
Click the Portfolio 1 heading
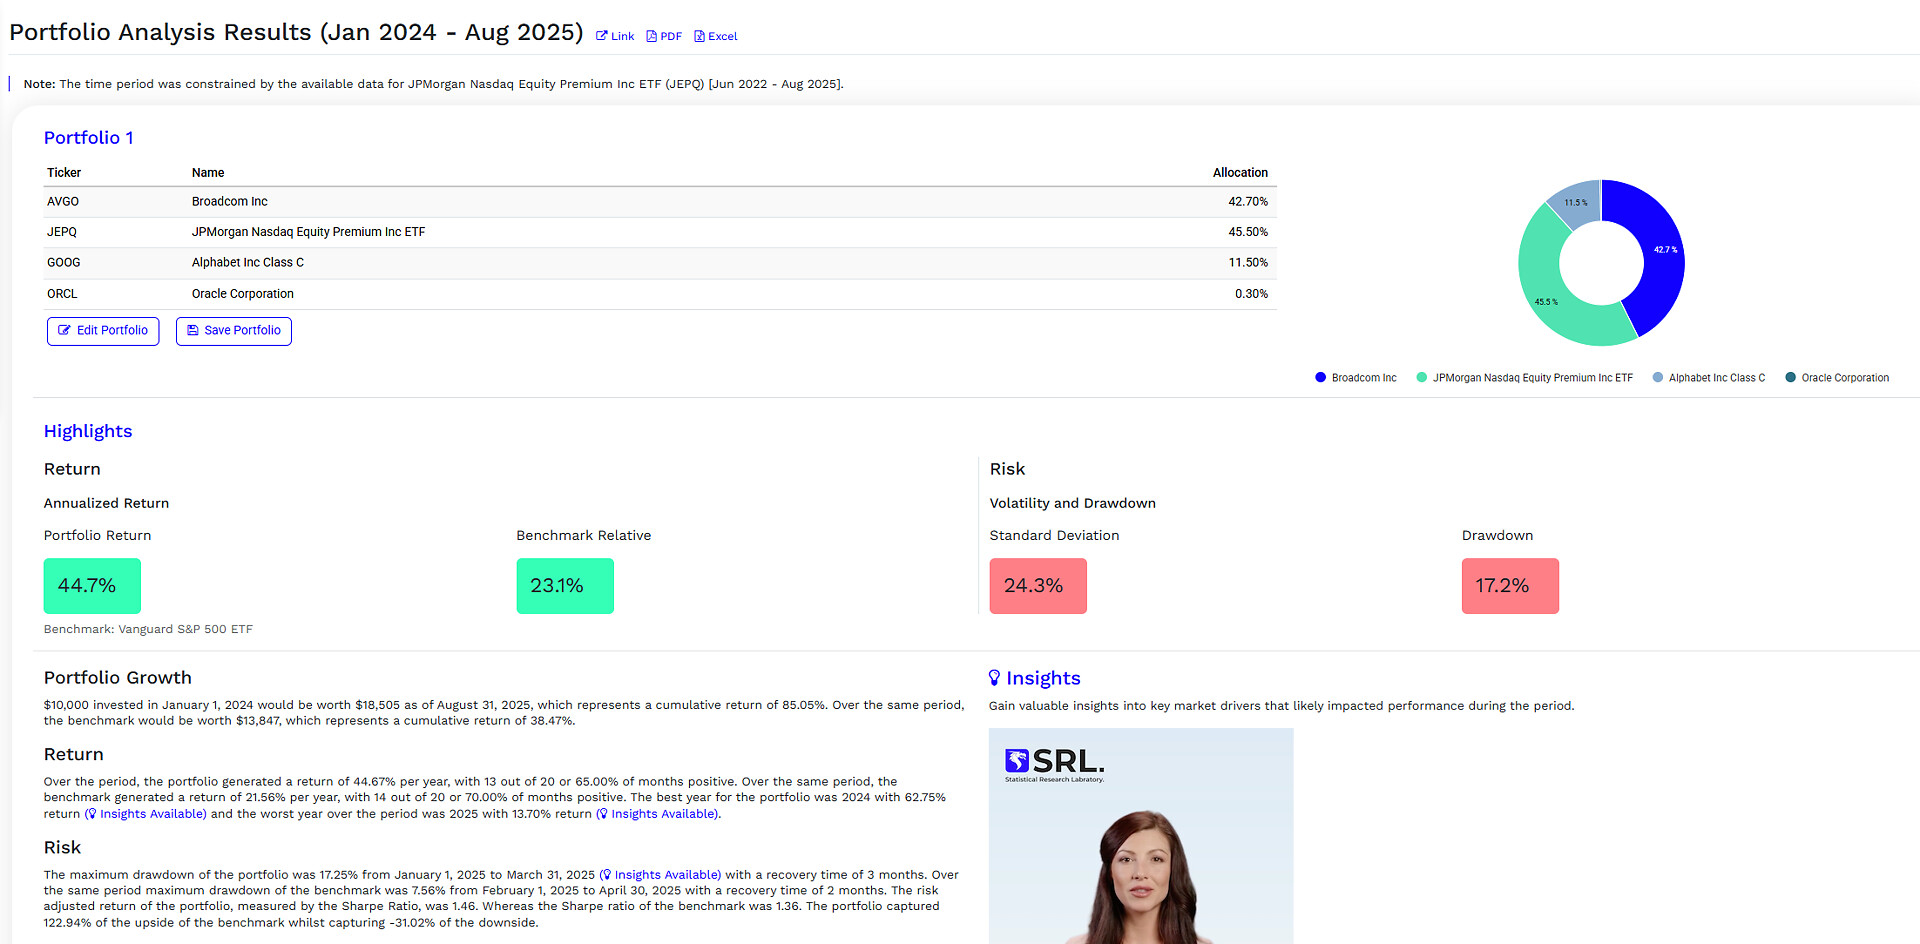[89, 138]
